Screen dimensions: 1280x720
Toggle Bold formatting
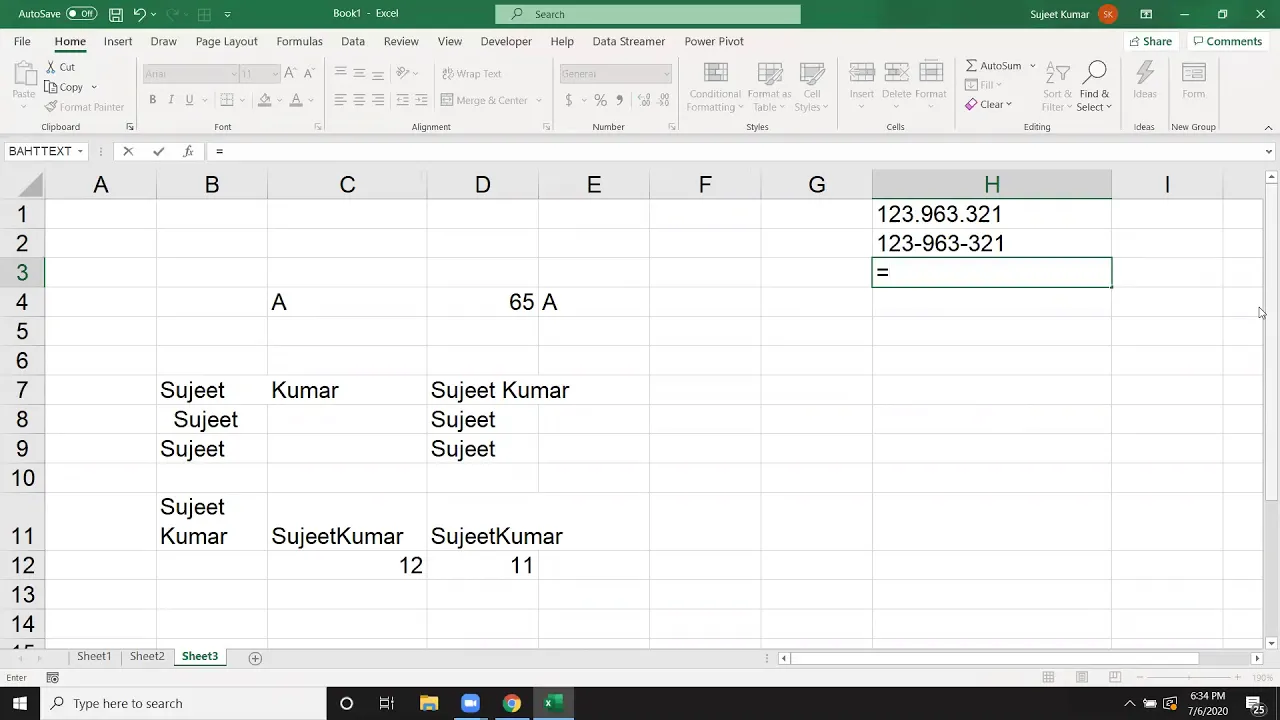152,100
